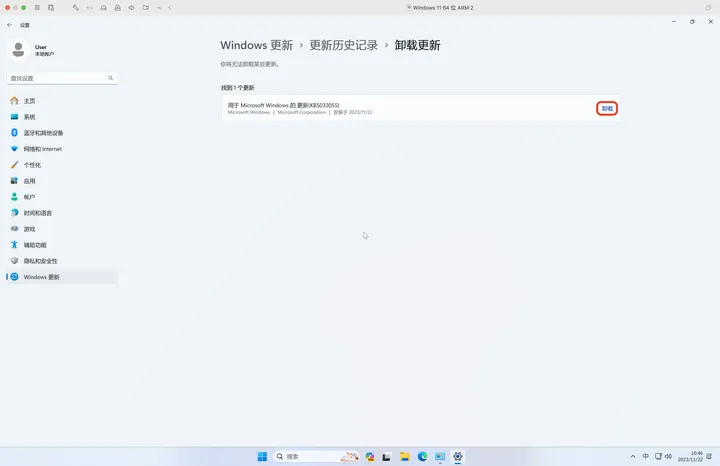Screen dimensions: 720x466
Task: Open the notification center icon
Action: click(x=709, y=456)
